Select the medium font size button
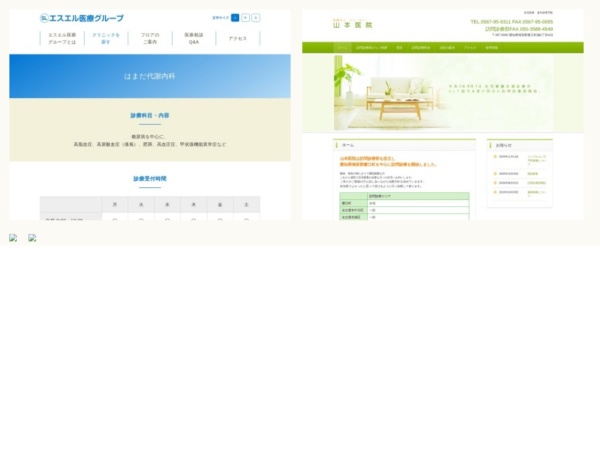Viewport: 600px width, 450px height. coord(246,18)
